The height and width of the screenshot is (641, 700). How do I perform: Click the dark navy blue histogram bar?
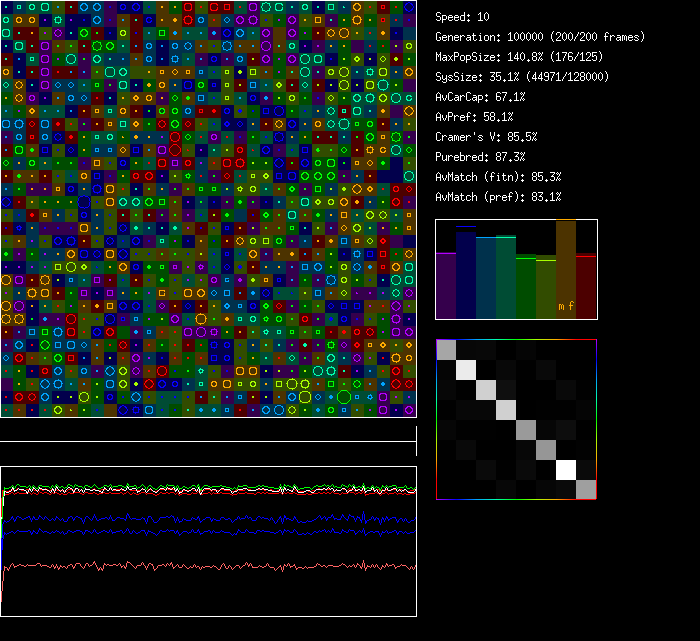click(466, 272)
